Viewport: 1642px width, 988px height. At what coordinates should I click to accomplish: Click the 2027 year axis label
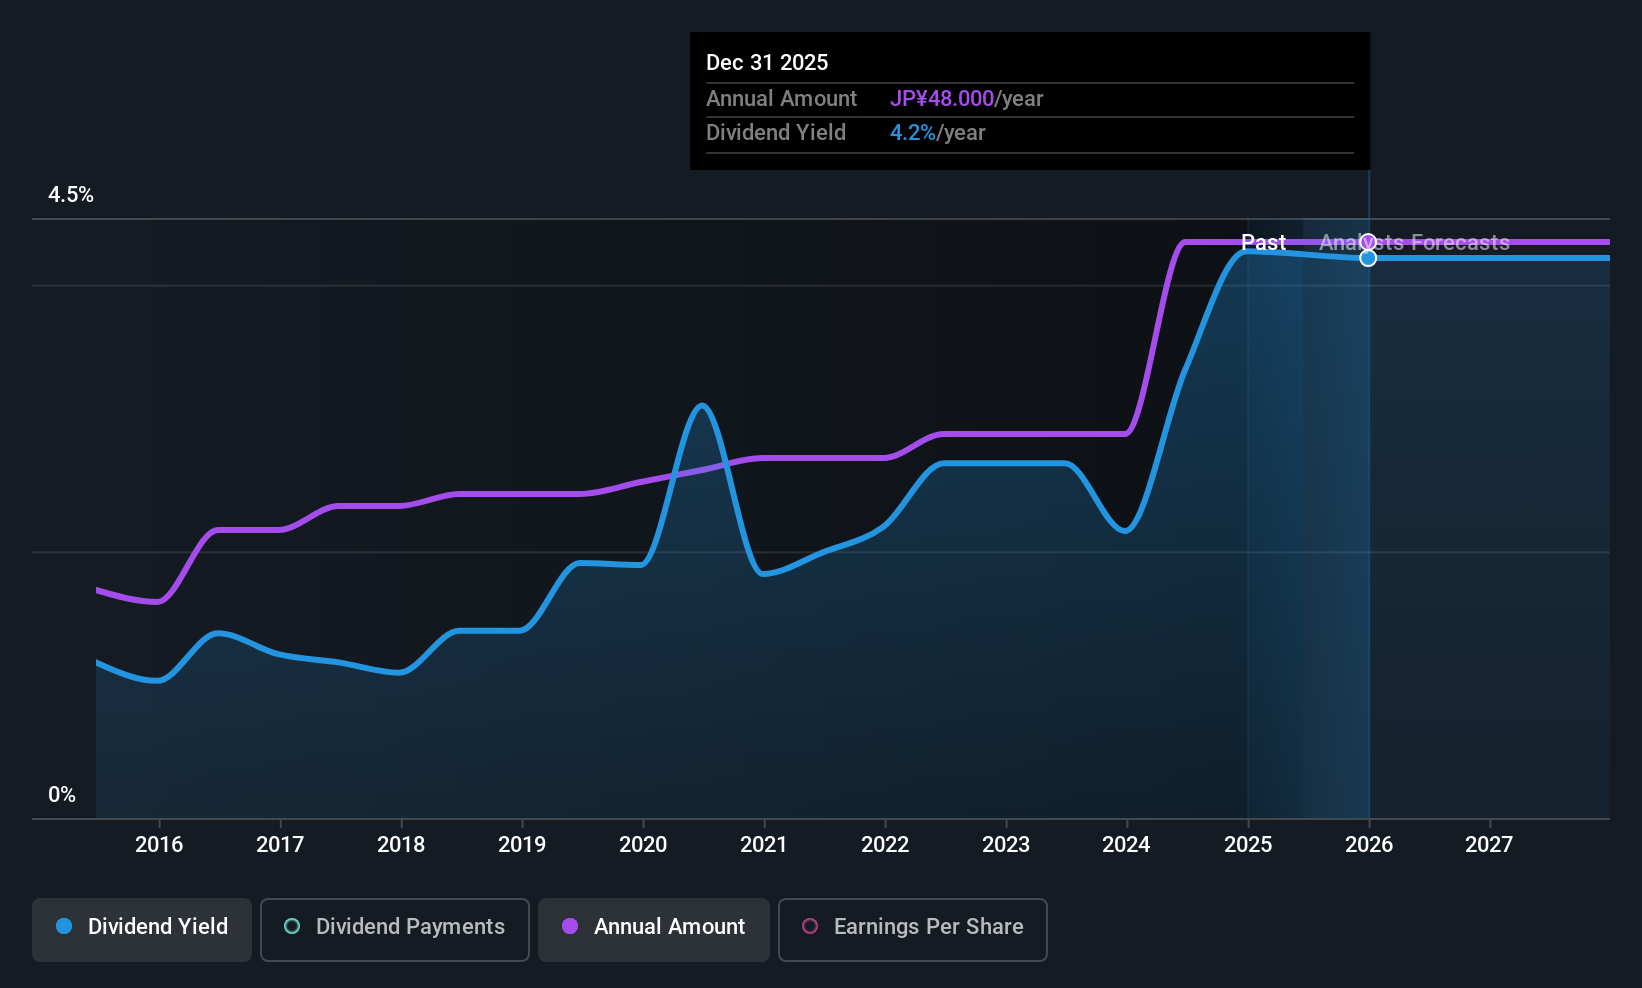[1489, 845]
